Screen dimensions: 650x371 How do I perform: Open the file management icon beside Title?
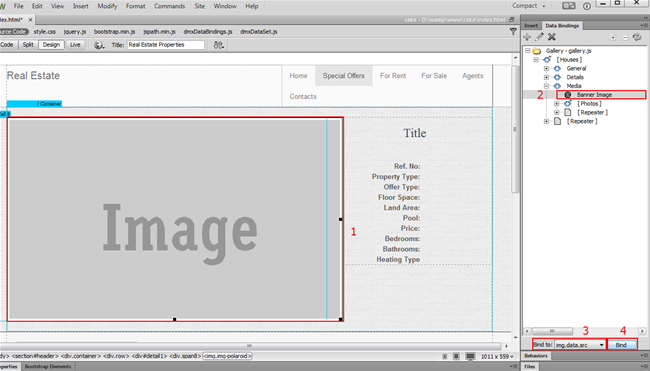point(218,45)
